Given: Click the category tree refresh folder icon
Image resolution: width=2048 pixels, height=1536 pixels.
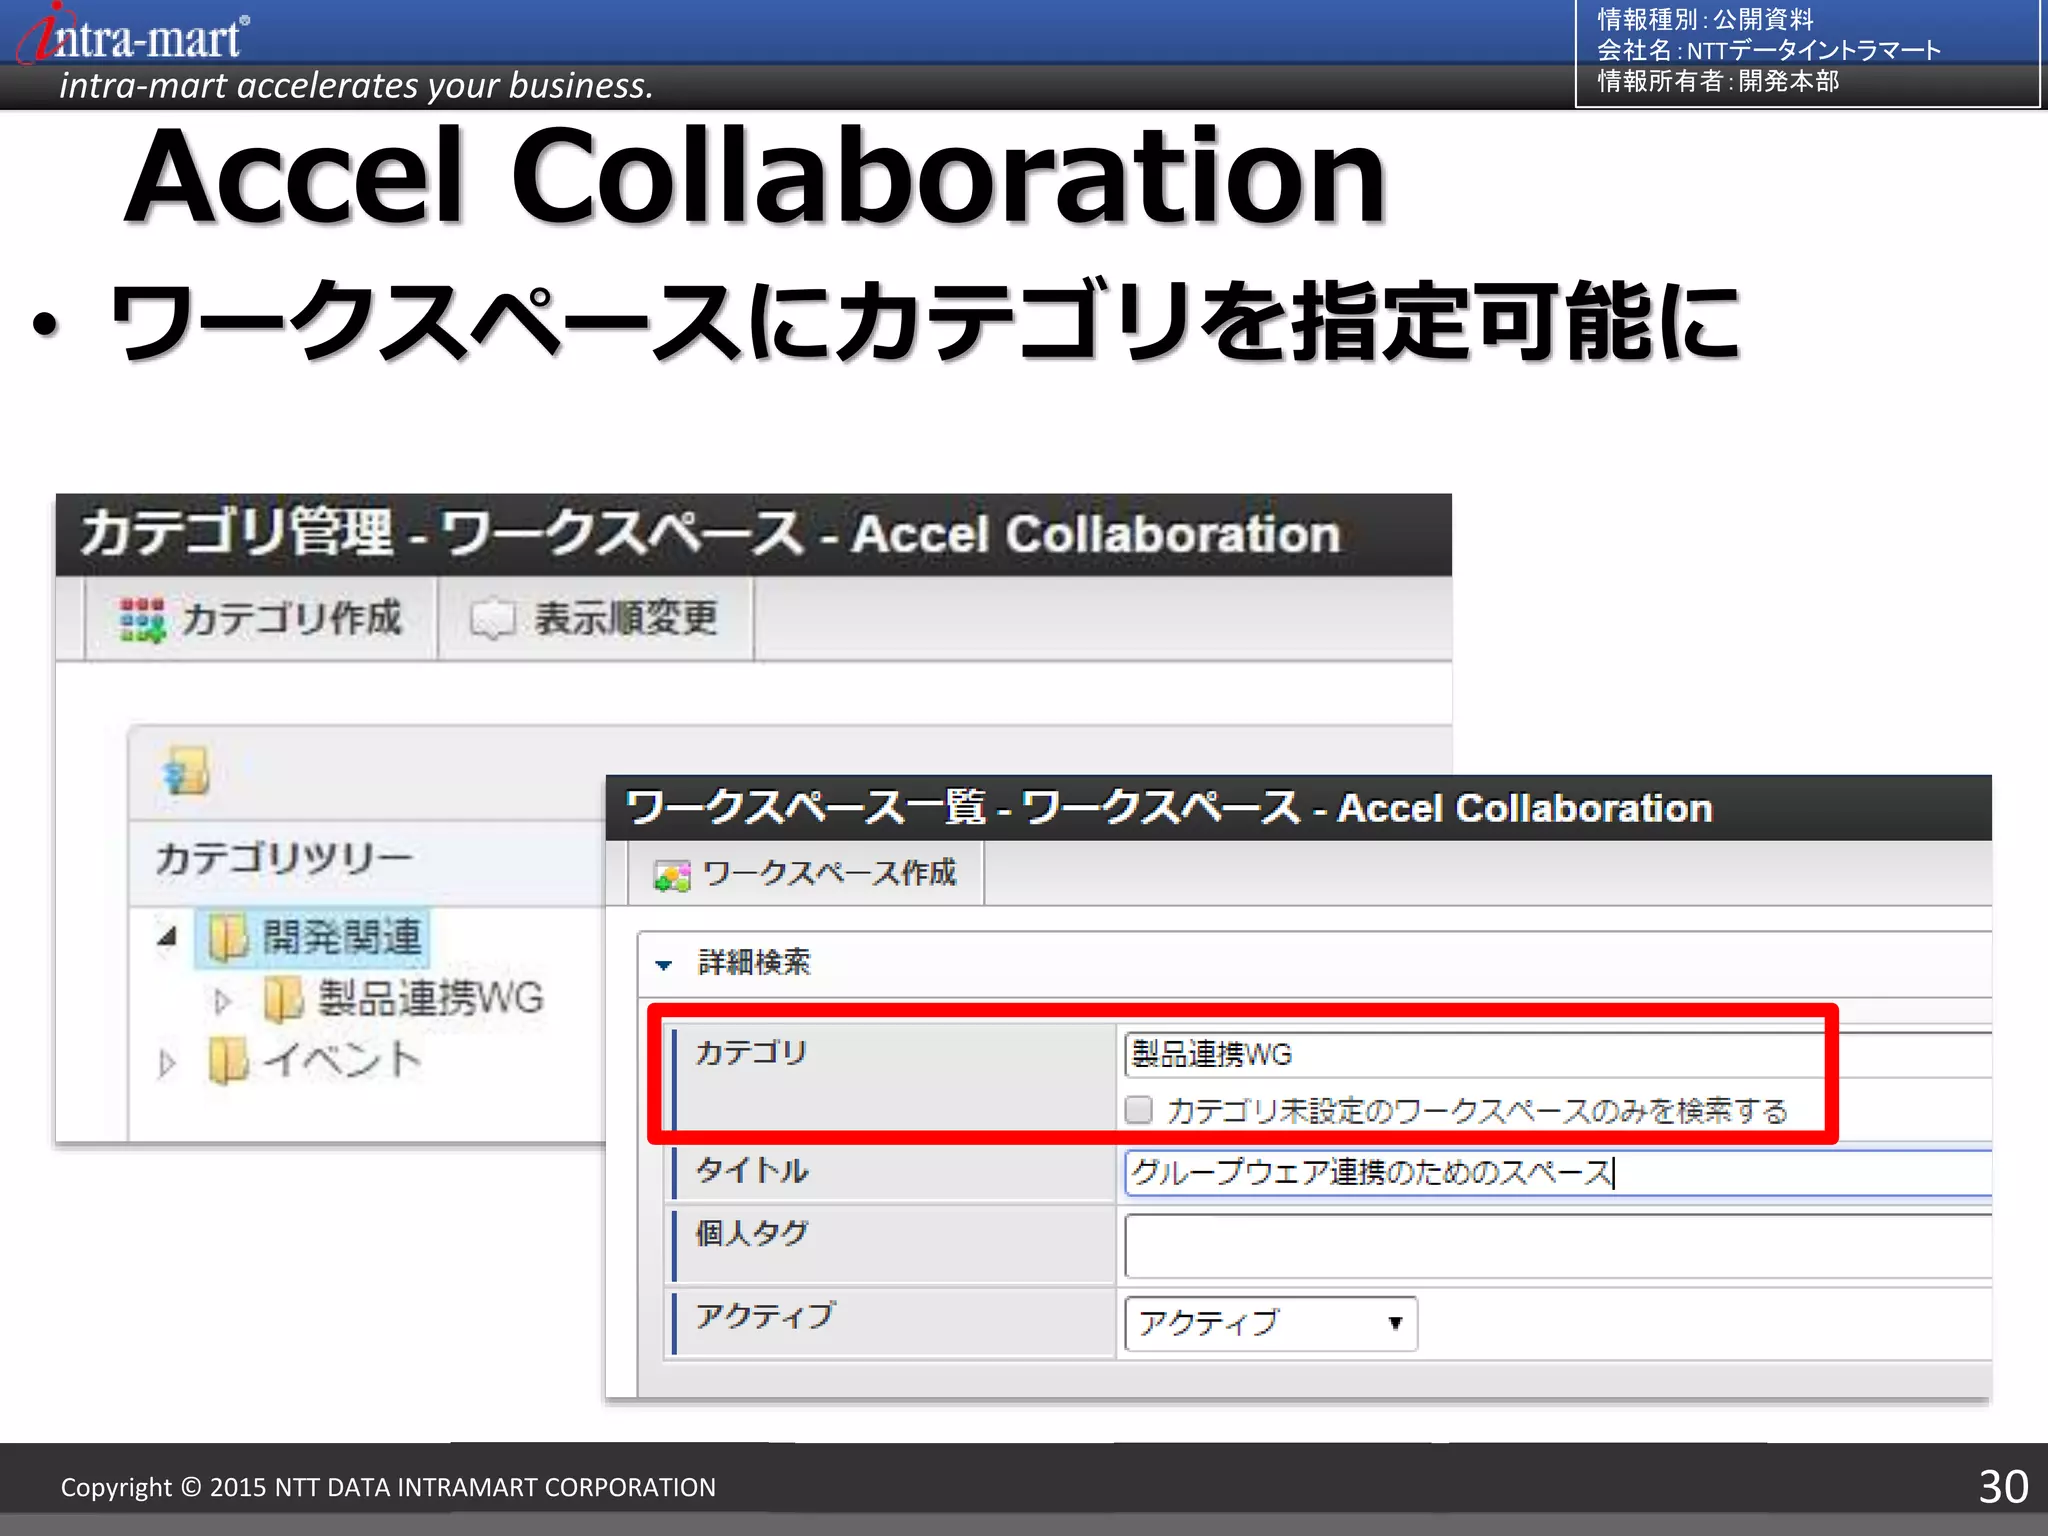Looking at the screenshot, I should tap(186, 771).
